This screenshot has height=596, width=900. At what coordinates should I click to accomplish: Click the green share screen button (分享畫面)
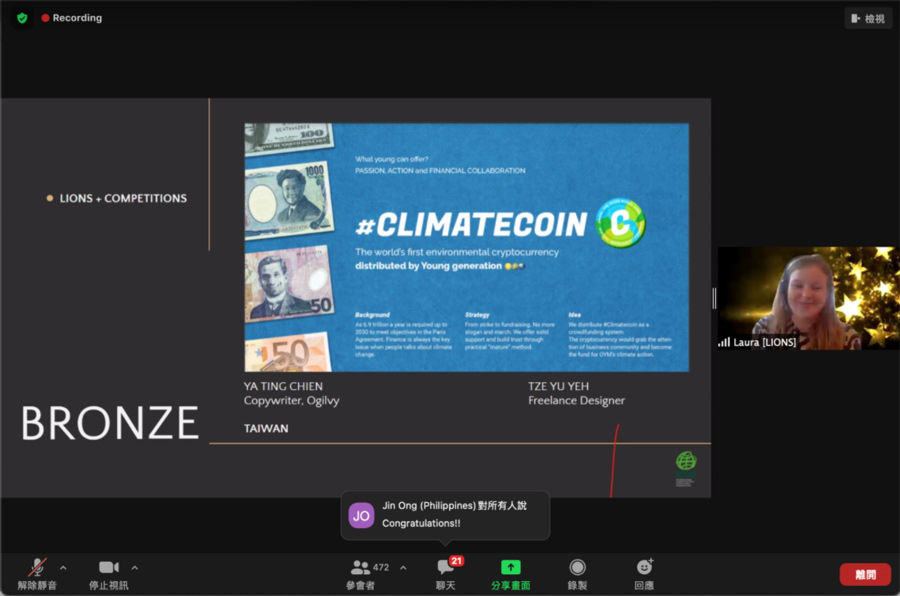510,575
